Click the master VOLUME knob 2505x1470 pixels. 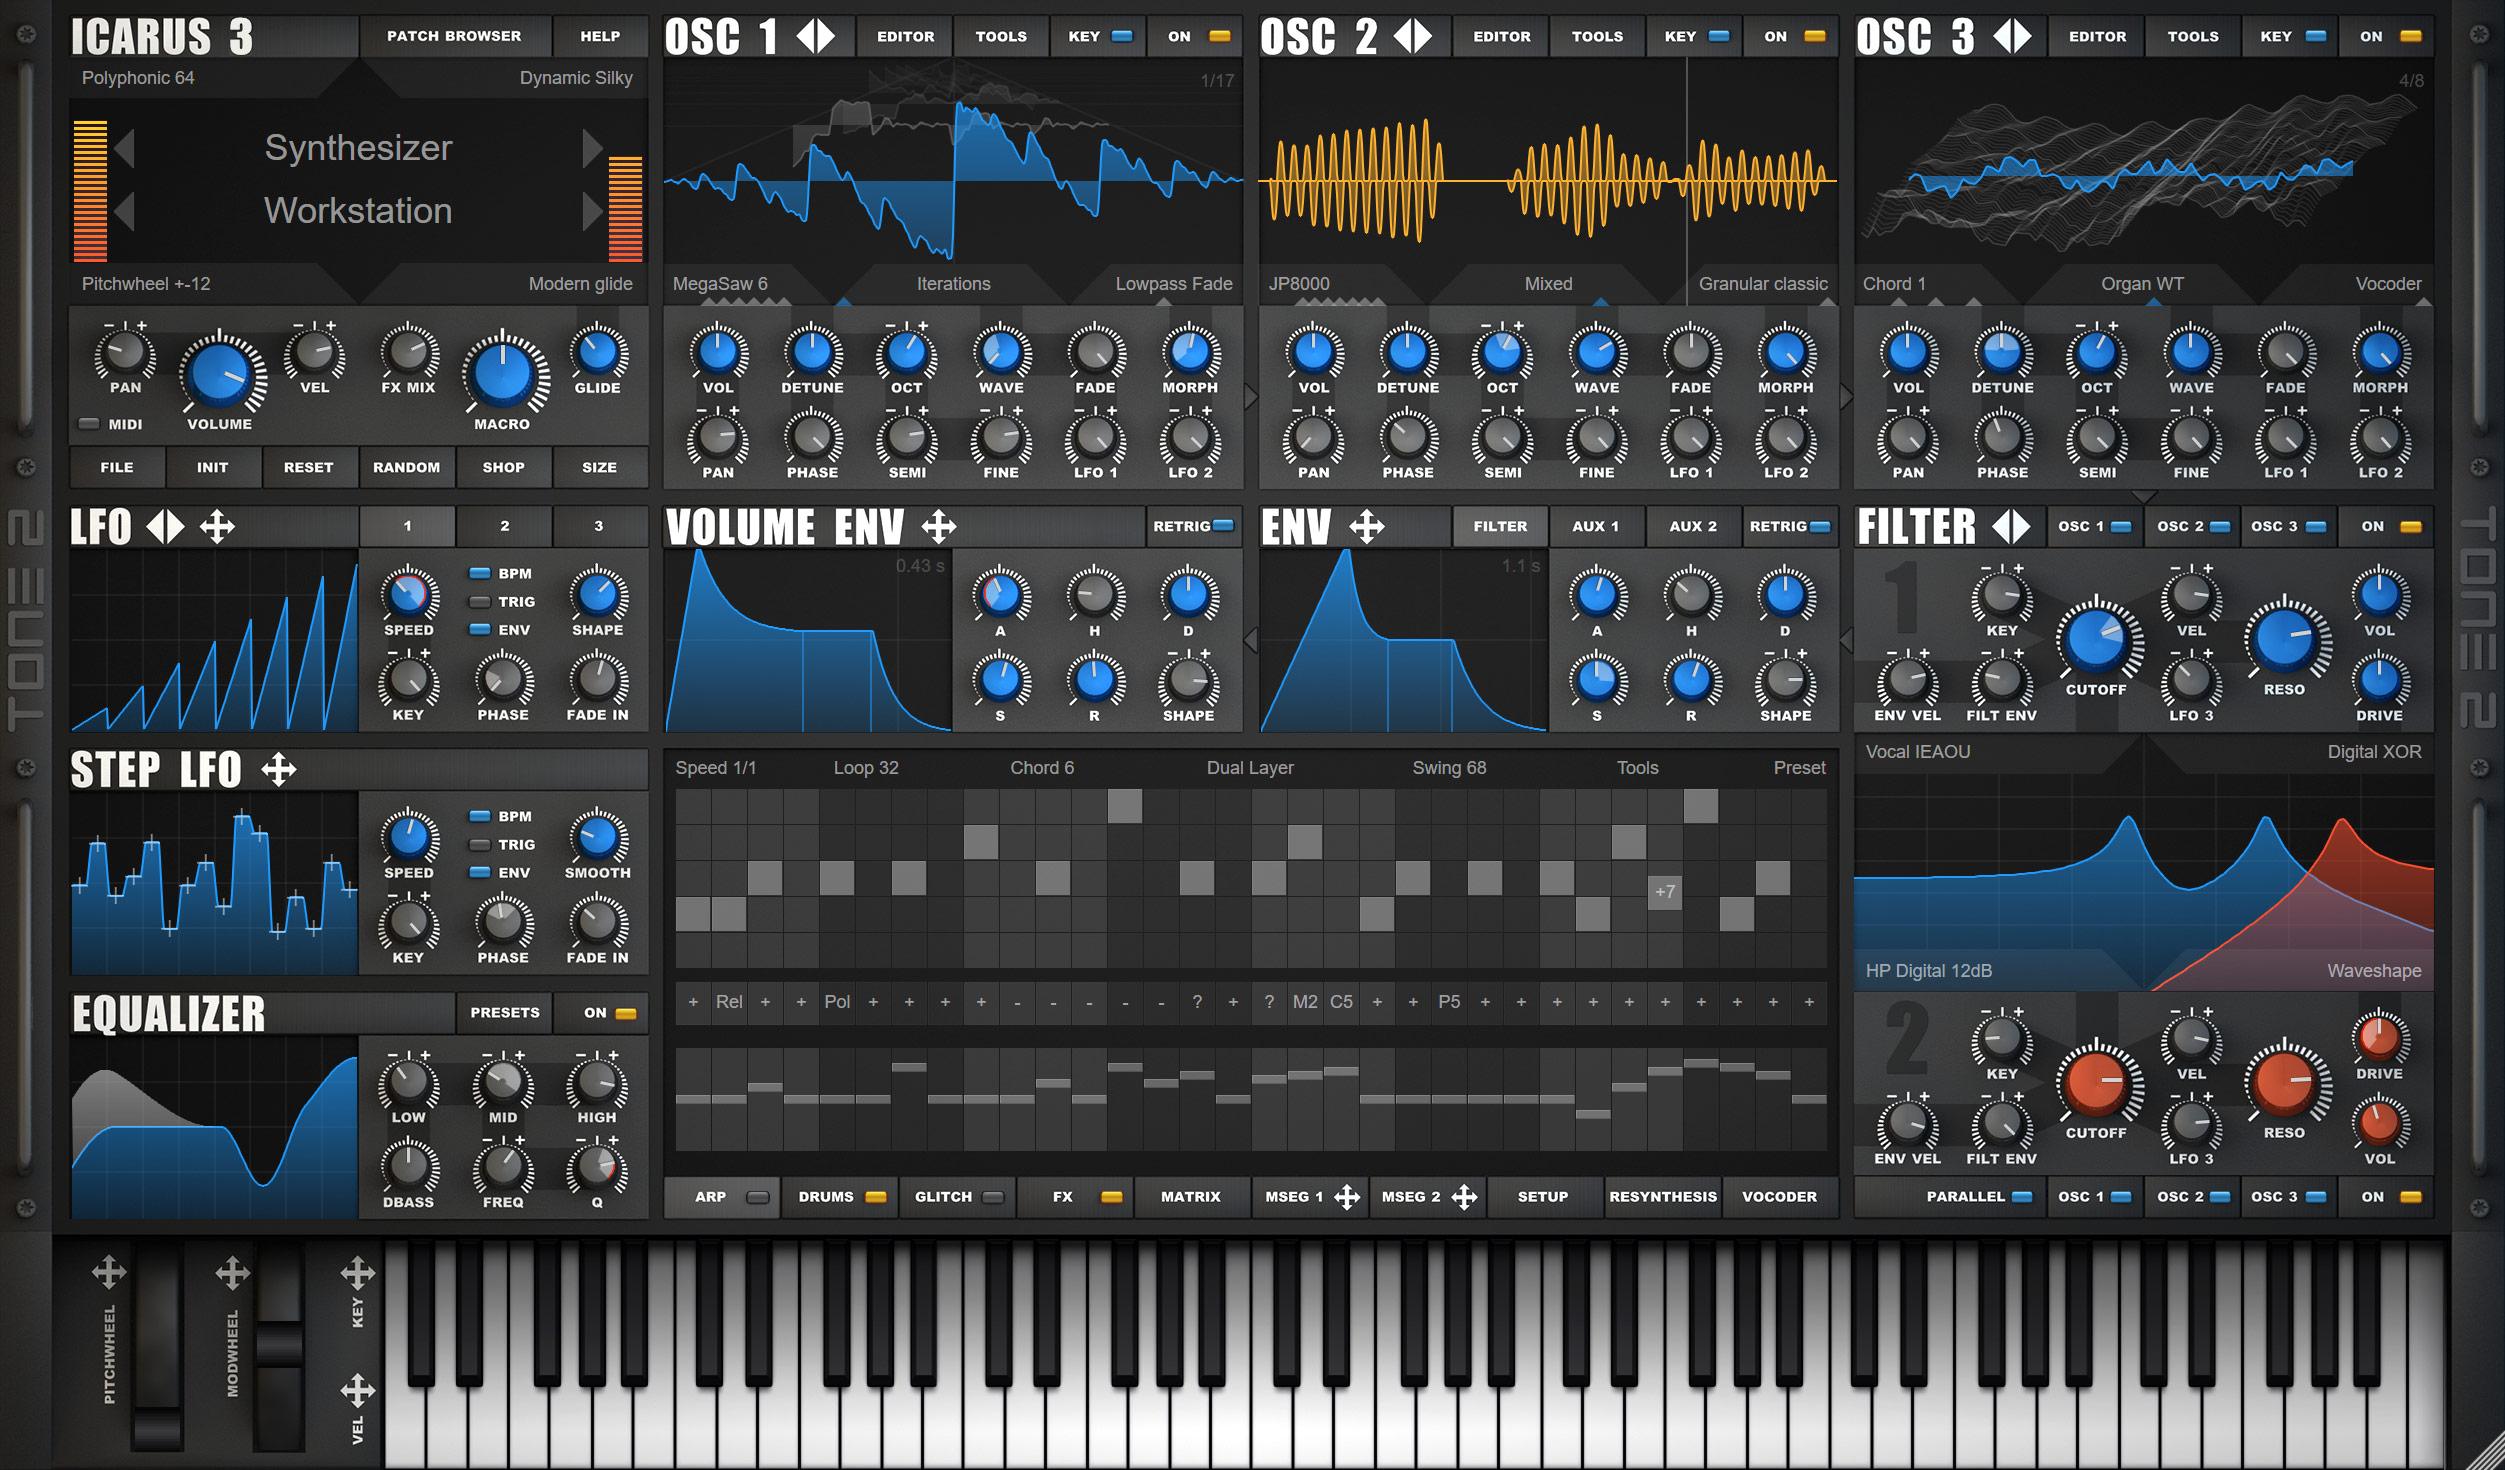(220, 374)
